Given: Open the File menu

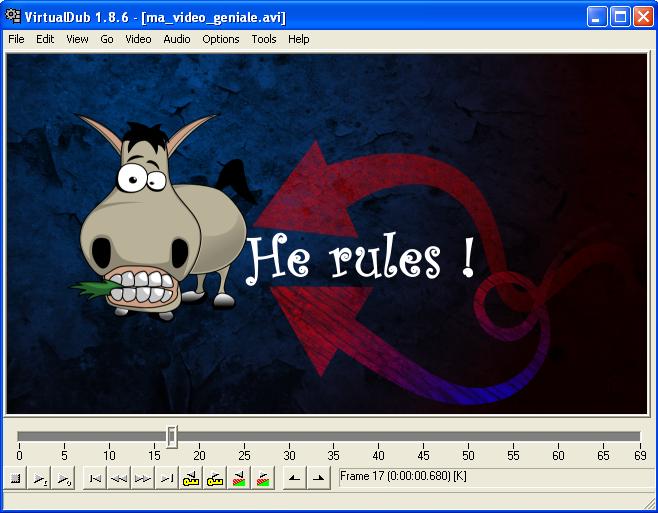Looking at the screenshot, I should click(x=16, y=39).
